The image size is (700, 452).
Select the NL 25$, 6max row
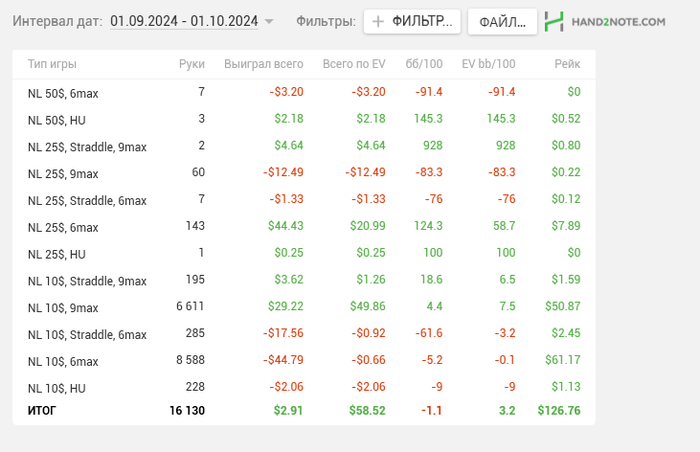pyautogui.click(x=304, y=226)
